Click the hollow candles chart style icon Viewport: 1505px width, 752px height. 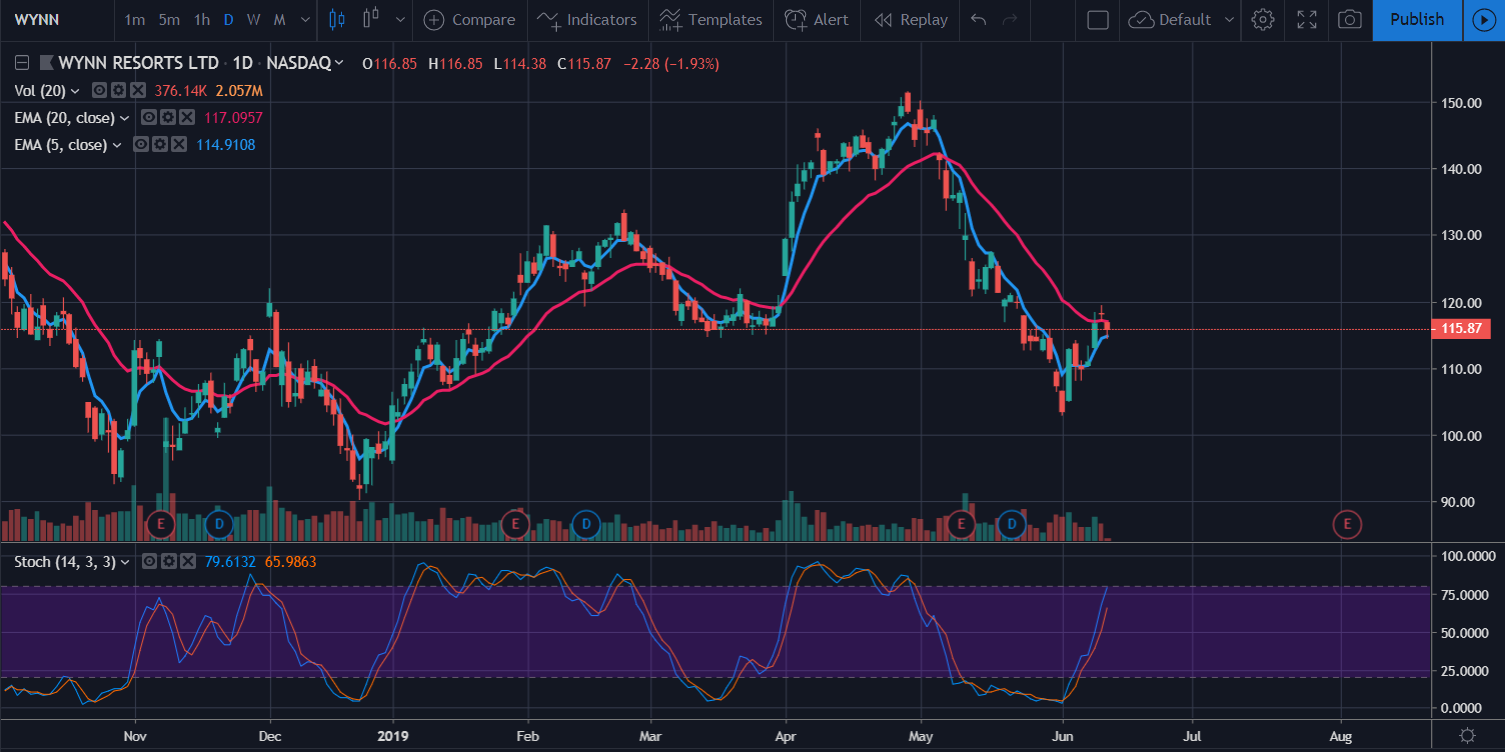click(x=372, y=19)
